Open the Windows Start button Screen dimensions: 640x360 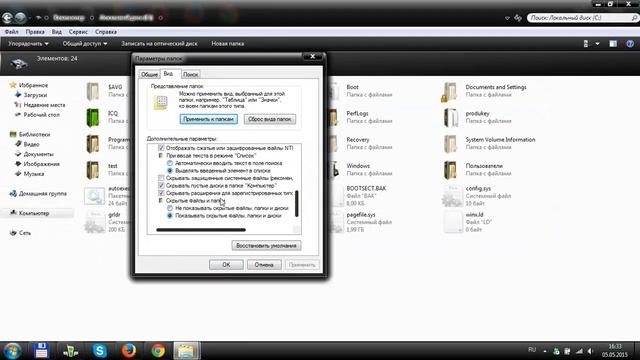[x=12, y=351]
